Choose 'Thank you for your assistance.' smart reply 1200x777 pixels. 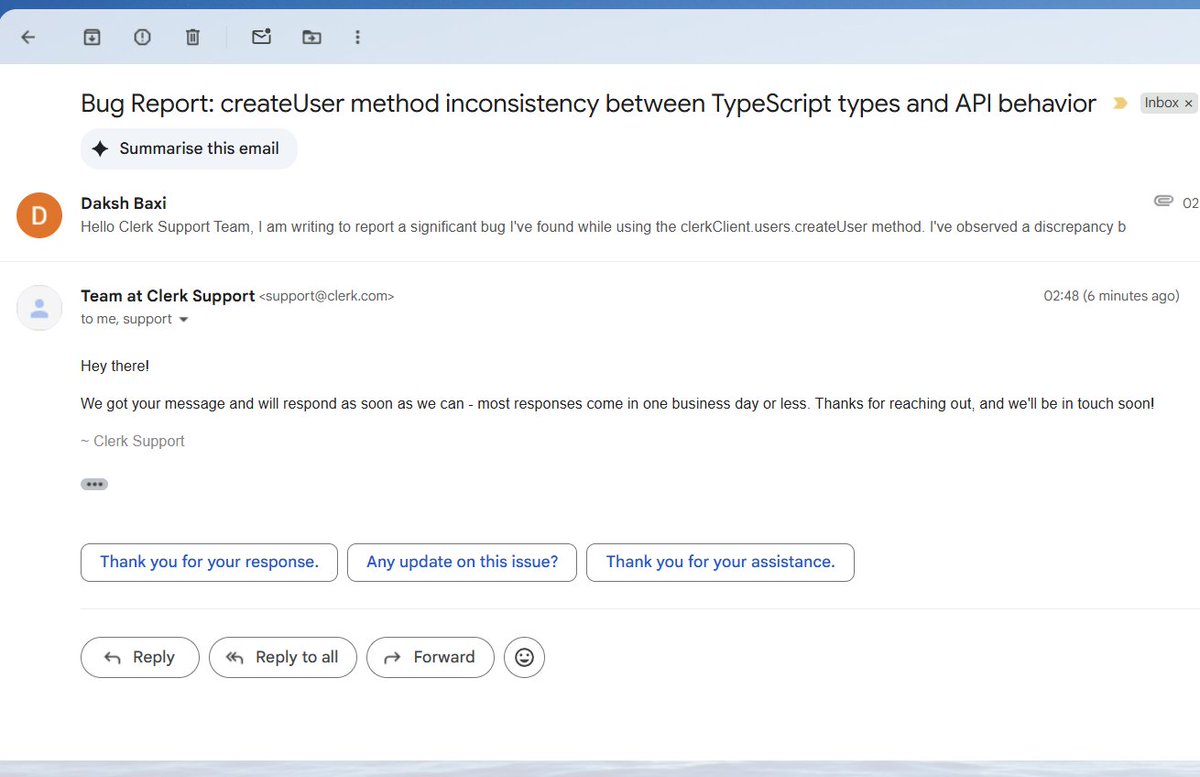pyautogui.click(x=720, y=562)
